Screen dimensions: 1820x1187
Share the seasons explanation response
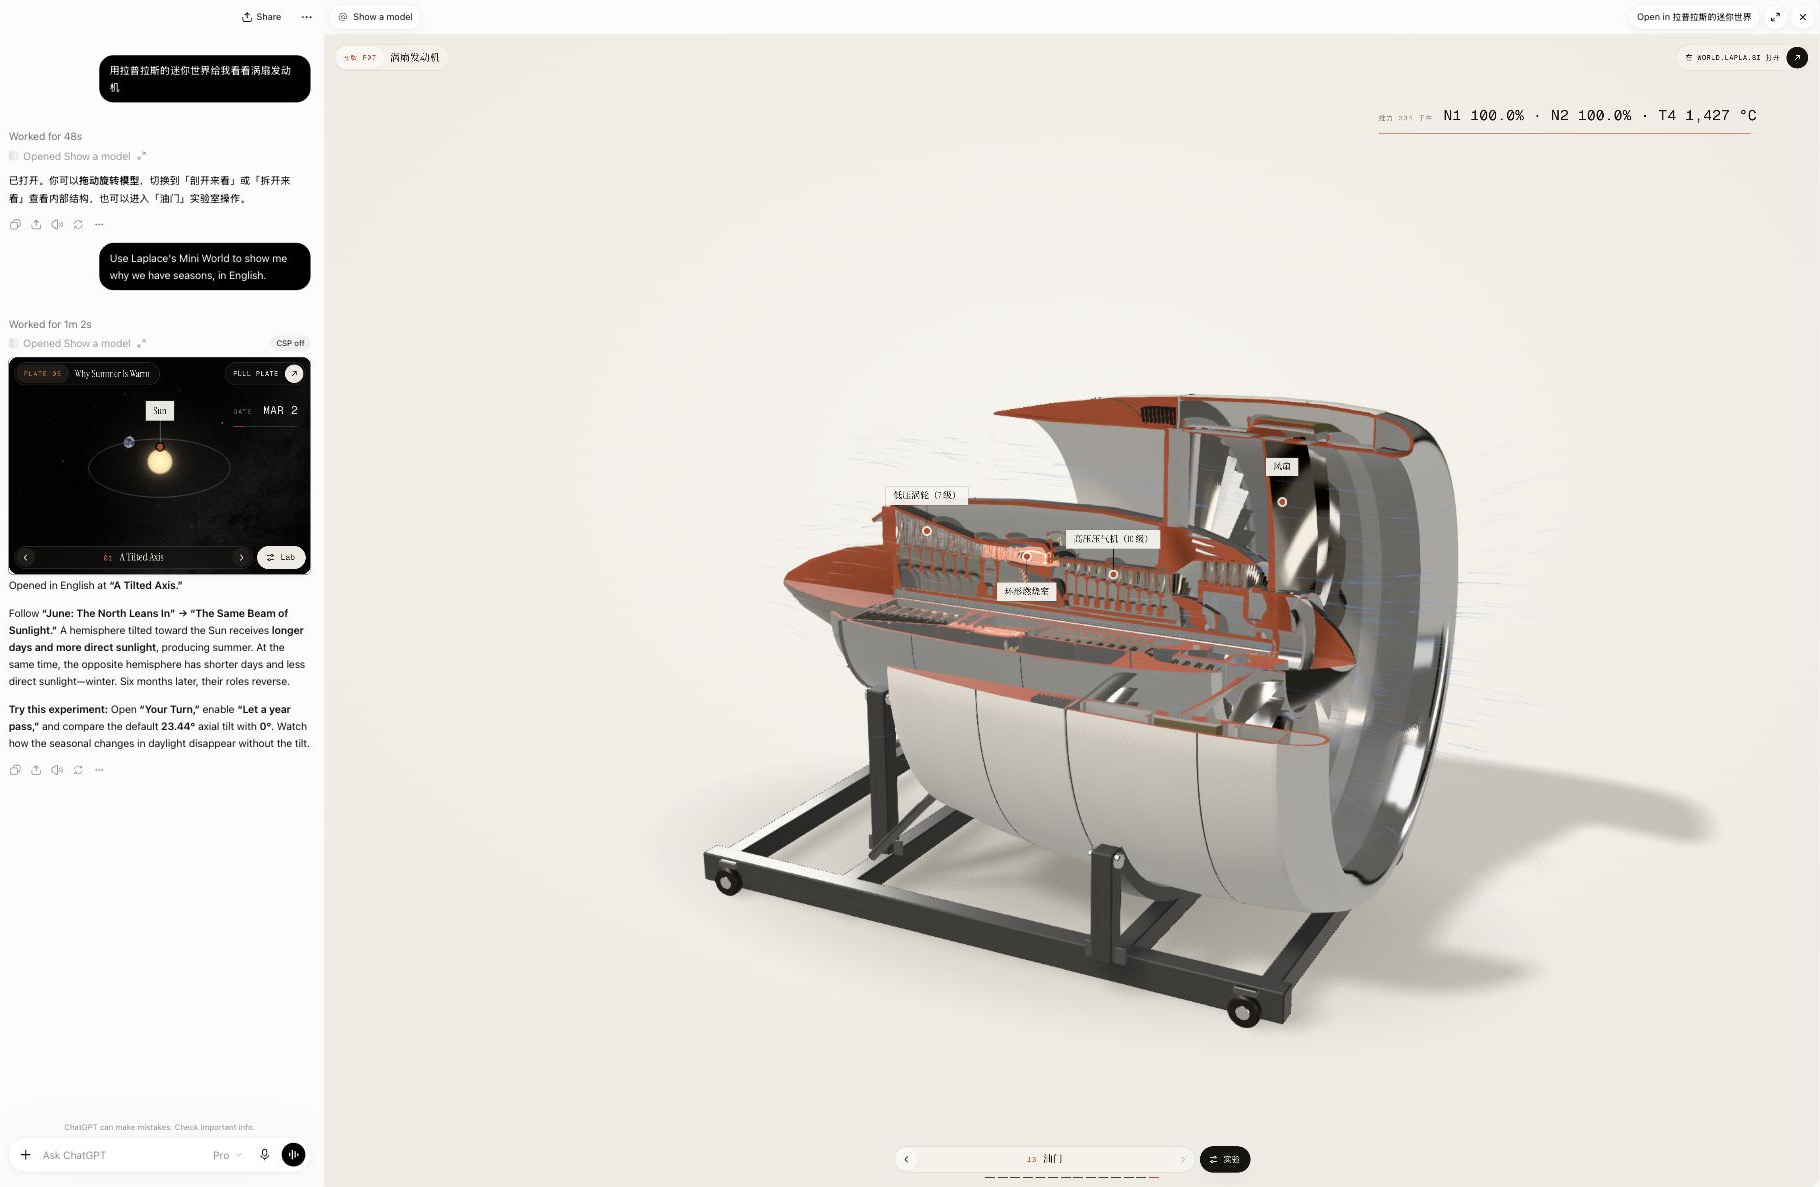click(36, 770)
